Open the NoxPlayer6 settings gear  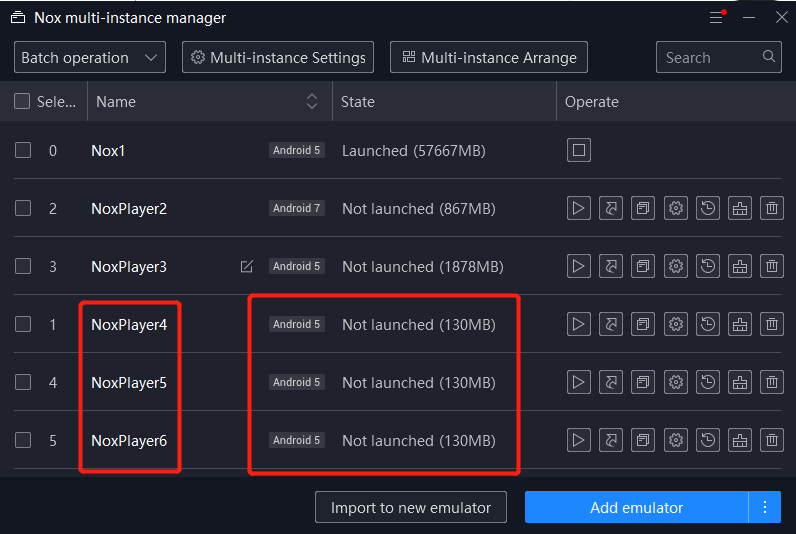(x=676, y=440)
